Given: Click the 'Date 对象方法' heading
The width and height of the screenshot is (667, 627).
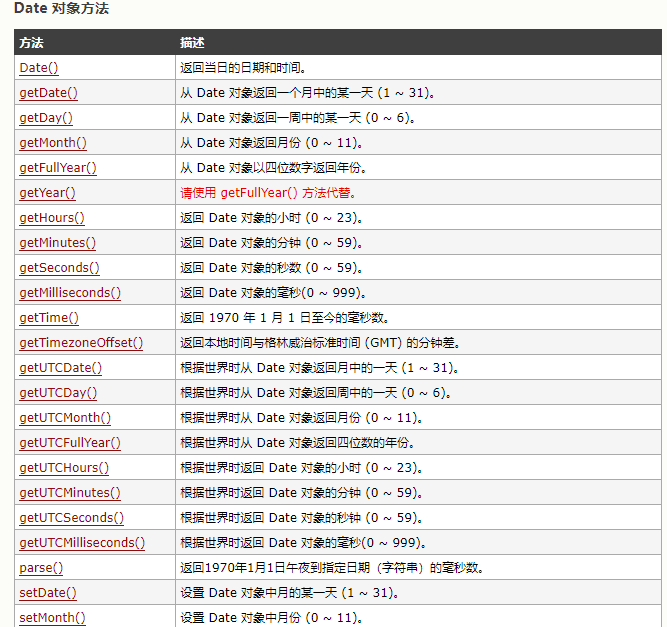Looking at the screenshot, I should pos(62,9).
